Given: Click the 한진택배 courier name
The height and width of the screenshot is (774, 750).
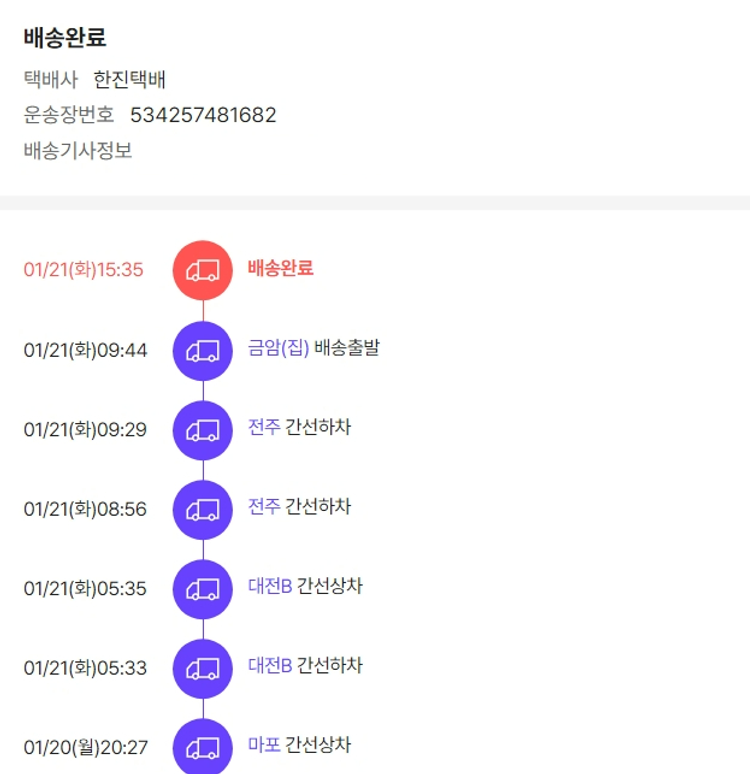Looking at the screenshot, I should [x=129, y=79].
